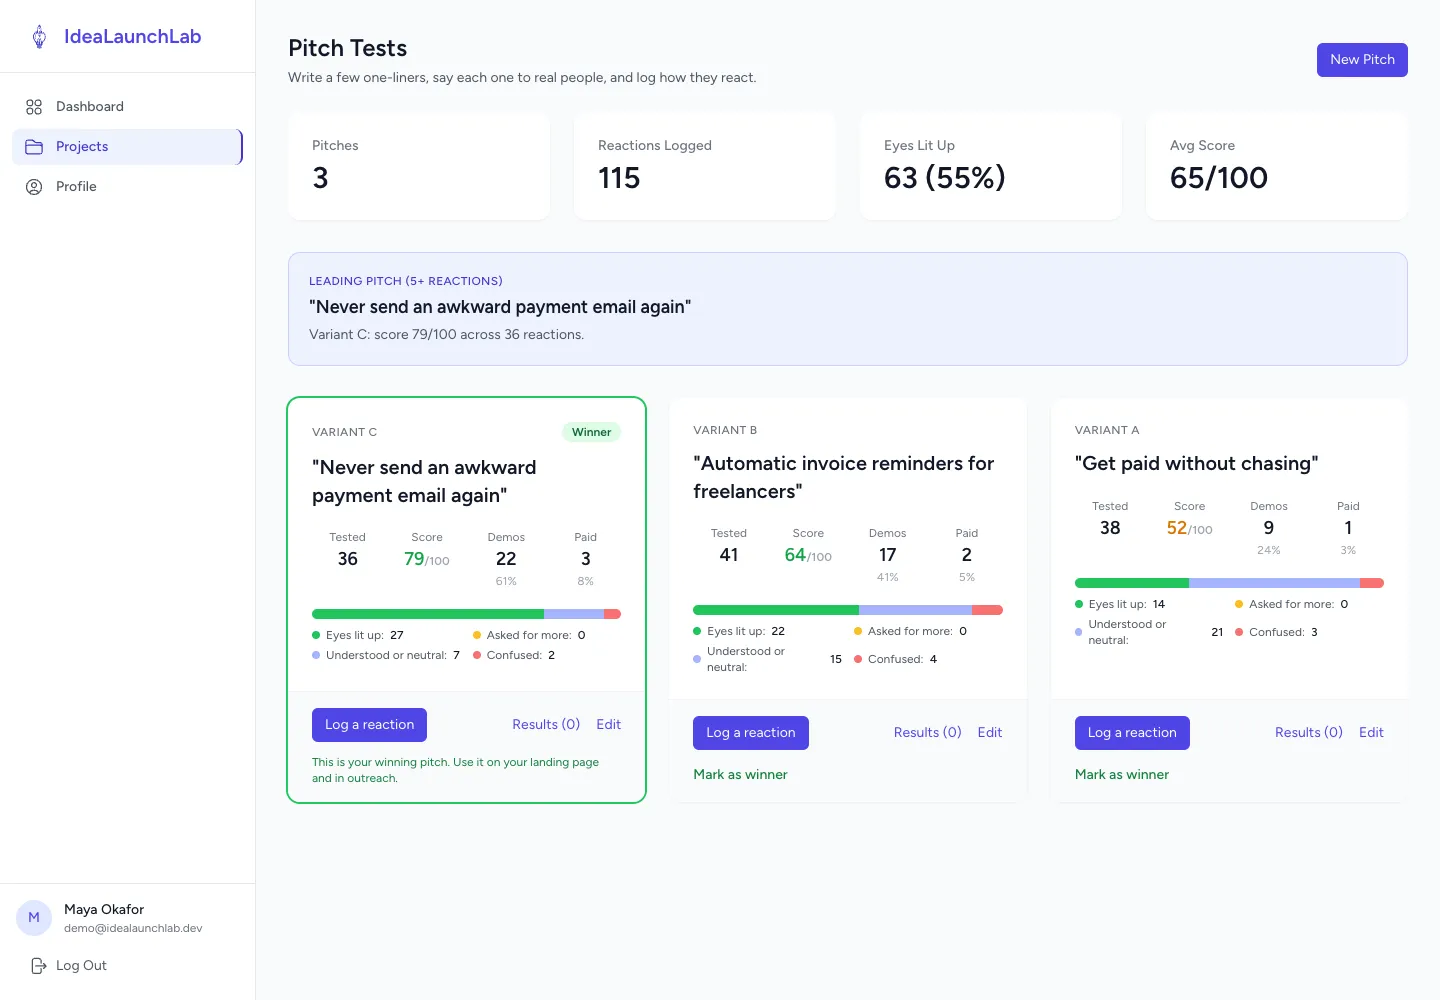Click the Winner badge on Variant C
Image resolution: width=1440 pixels, height=1000 pixels.
click(x=591, y=432)
